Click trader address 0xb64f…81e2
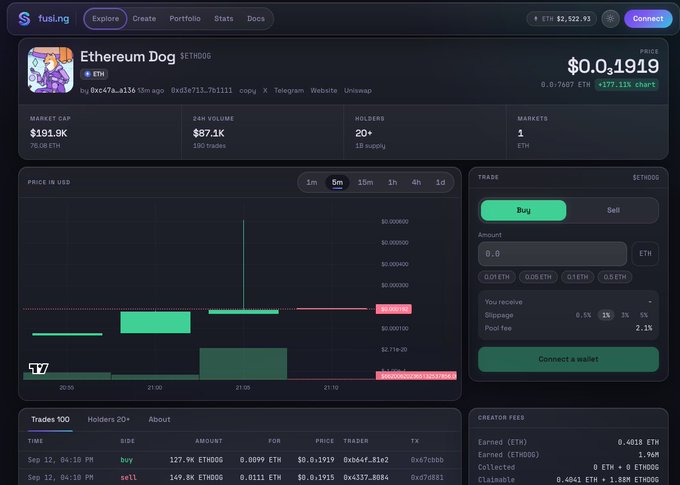The image size is (680, 485). click(x=366, y=460)
